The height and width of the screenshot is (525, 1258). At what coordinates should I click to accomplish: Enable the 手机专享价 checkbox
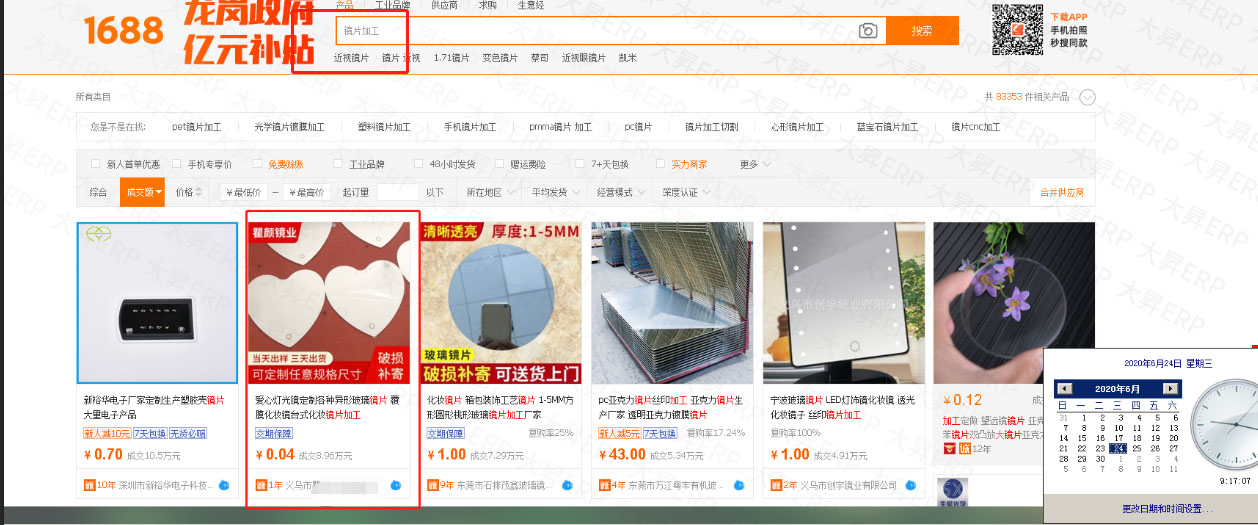177,164
